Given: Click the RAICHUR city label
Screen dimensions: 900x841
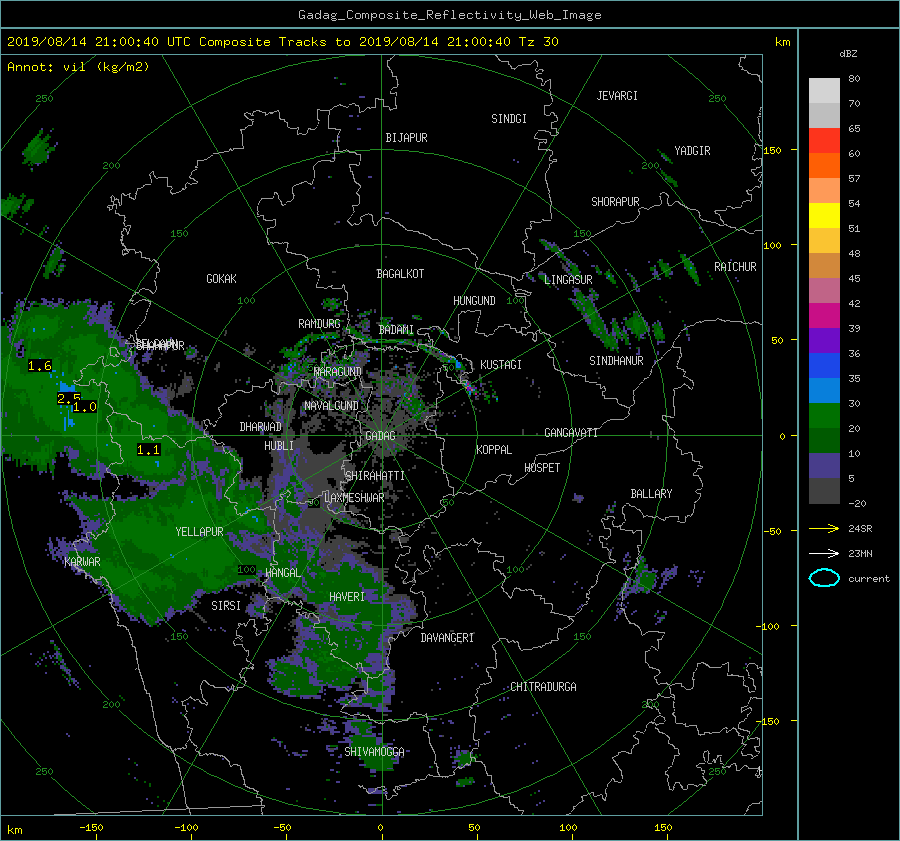Looking at the screenshot, I should pyautogui.click(x=735, y=267).
